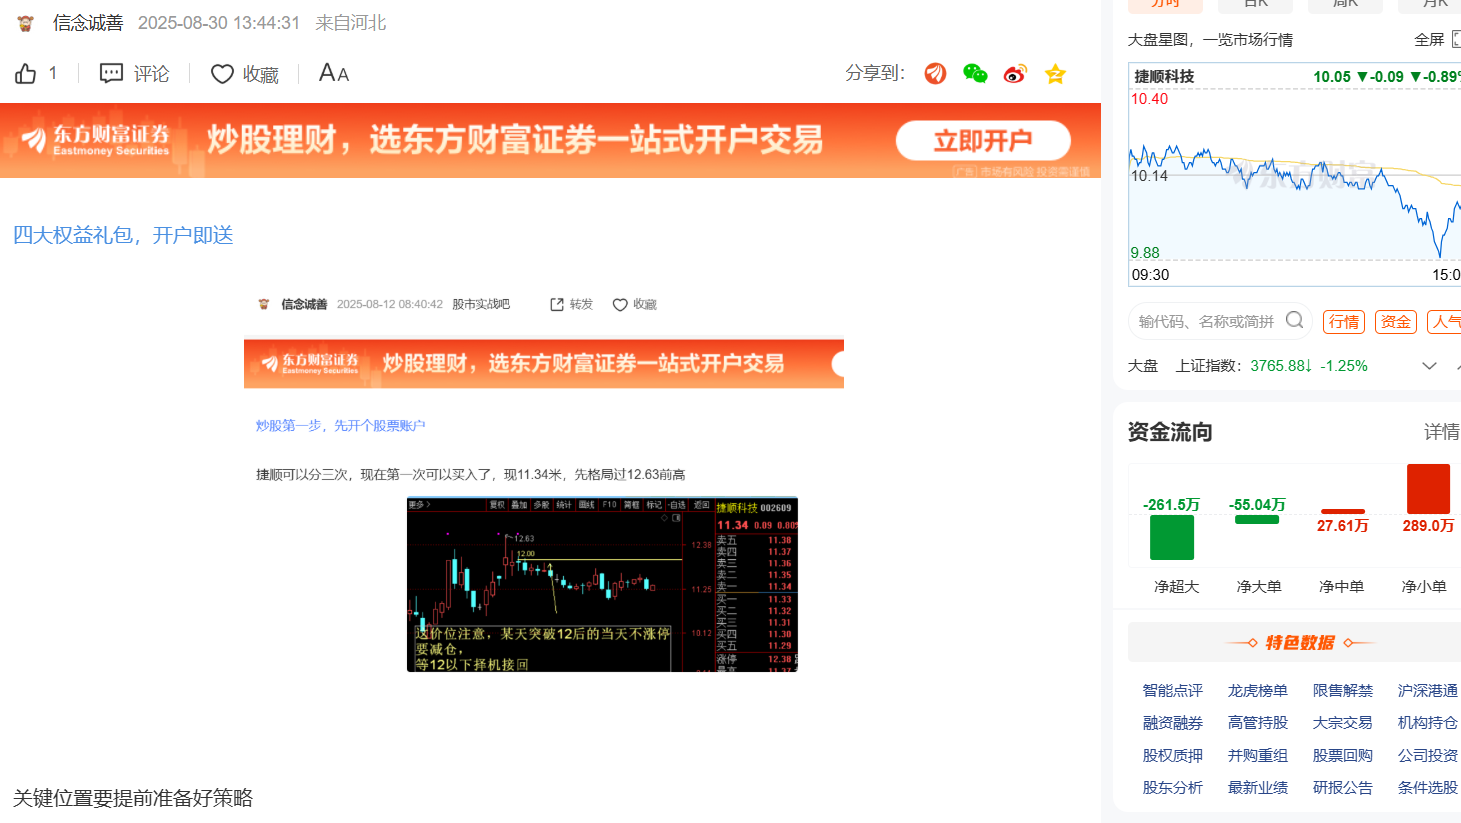Share to QQ Zone star icon

click(1055, 73)
